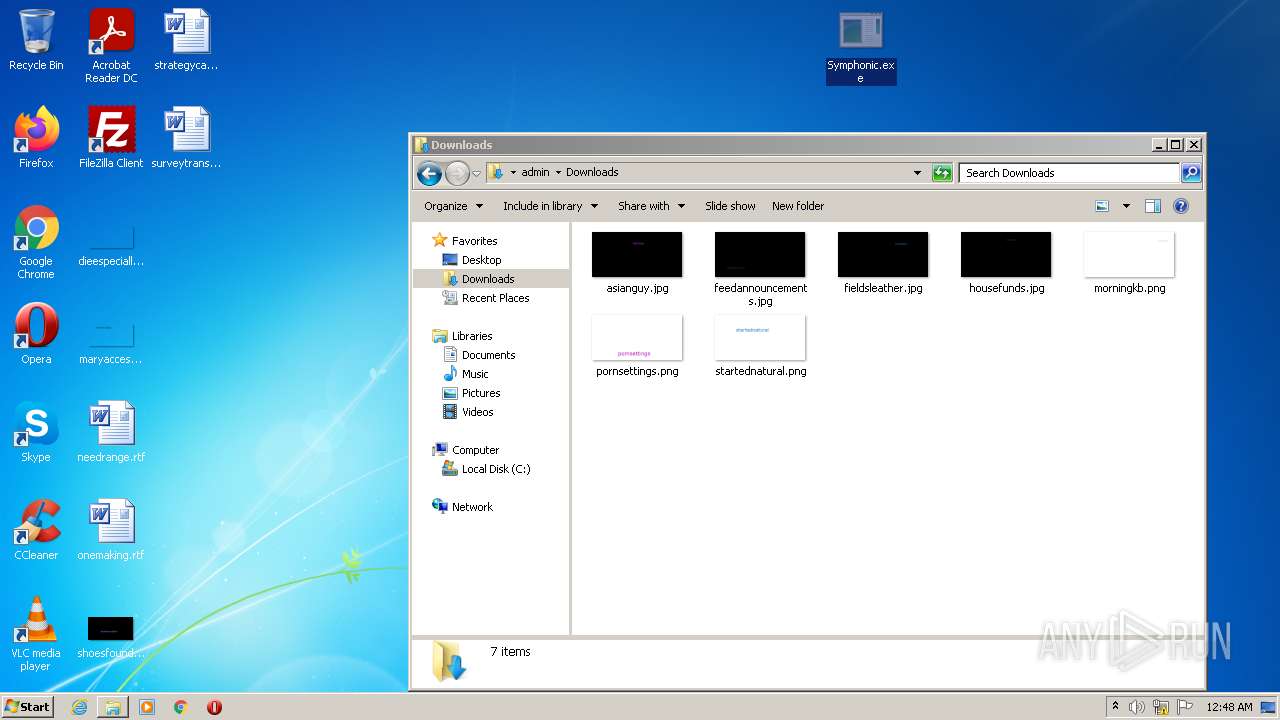The height and width of the screenshot is (720, 1280).
Task: Open FileZilla Client desktop shortcut
Action: 111,138
